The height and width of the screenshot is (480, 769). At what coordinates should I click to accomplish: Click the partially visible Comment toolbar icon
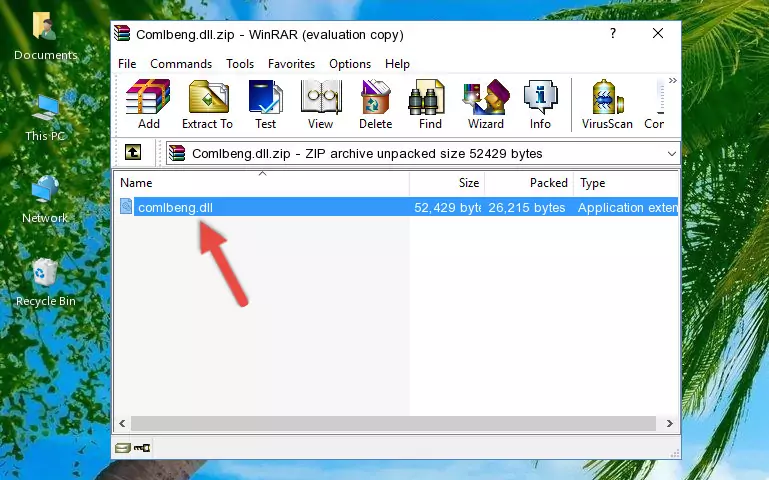point(655,104)
